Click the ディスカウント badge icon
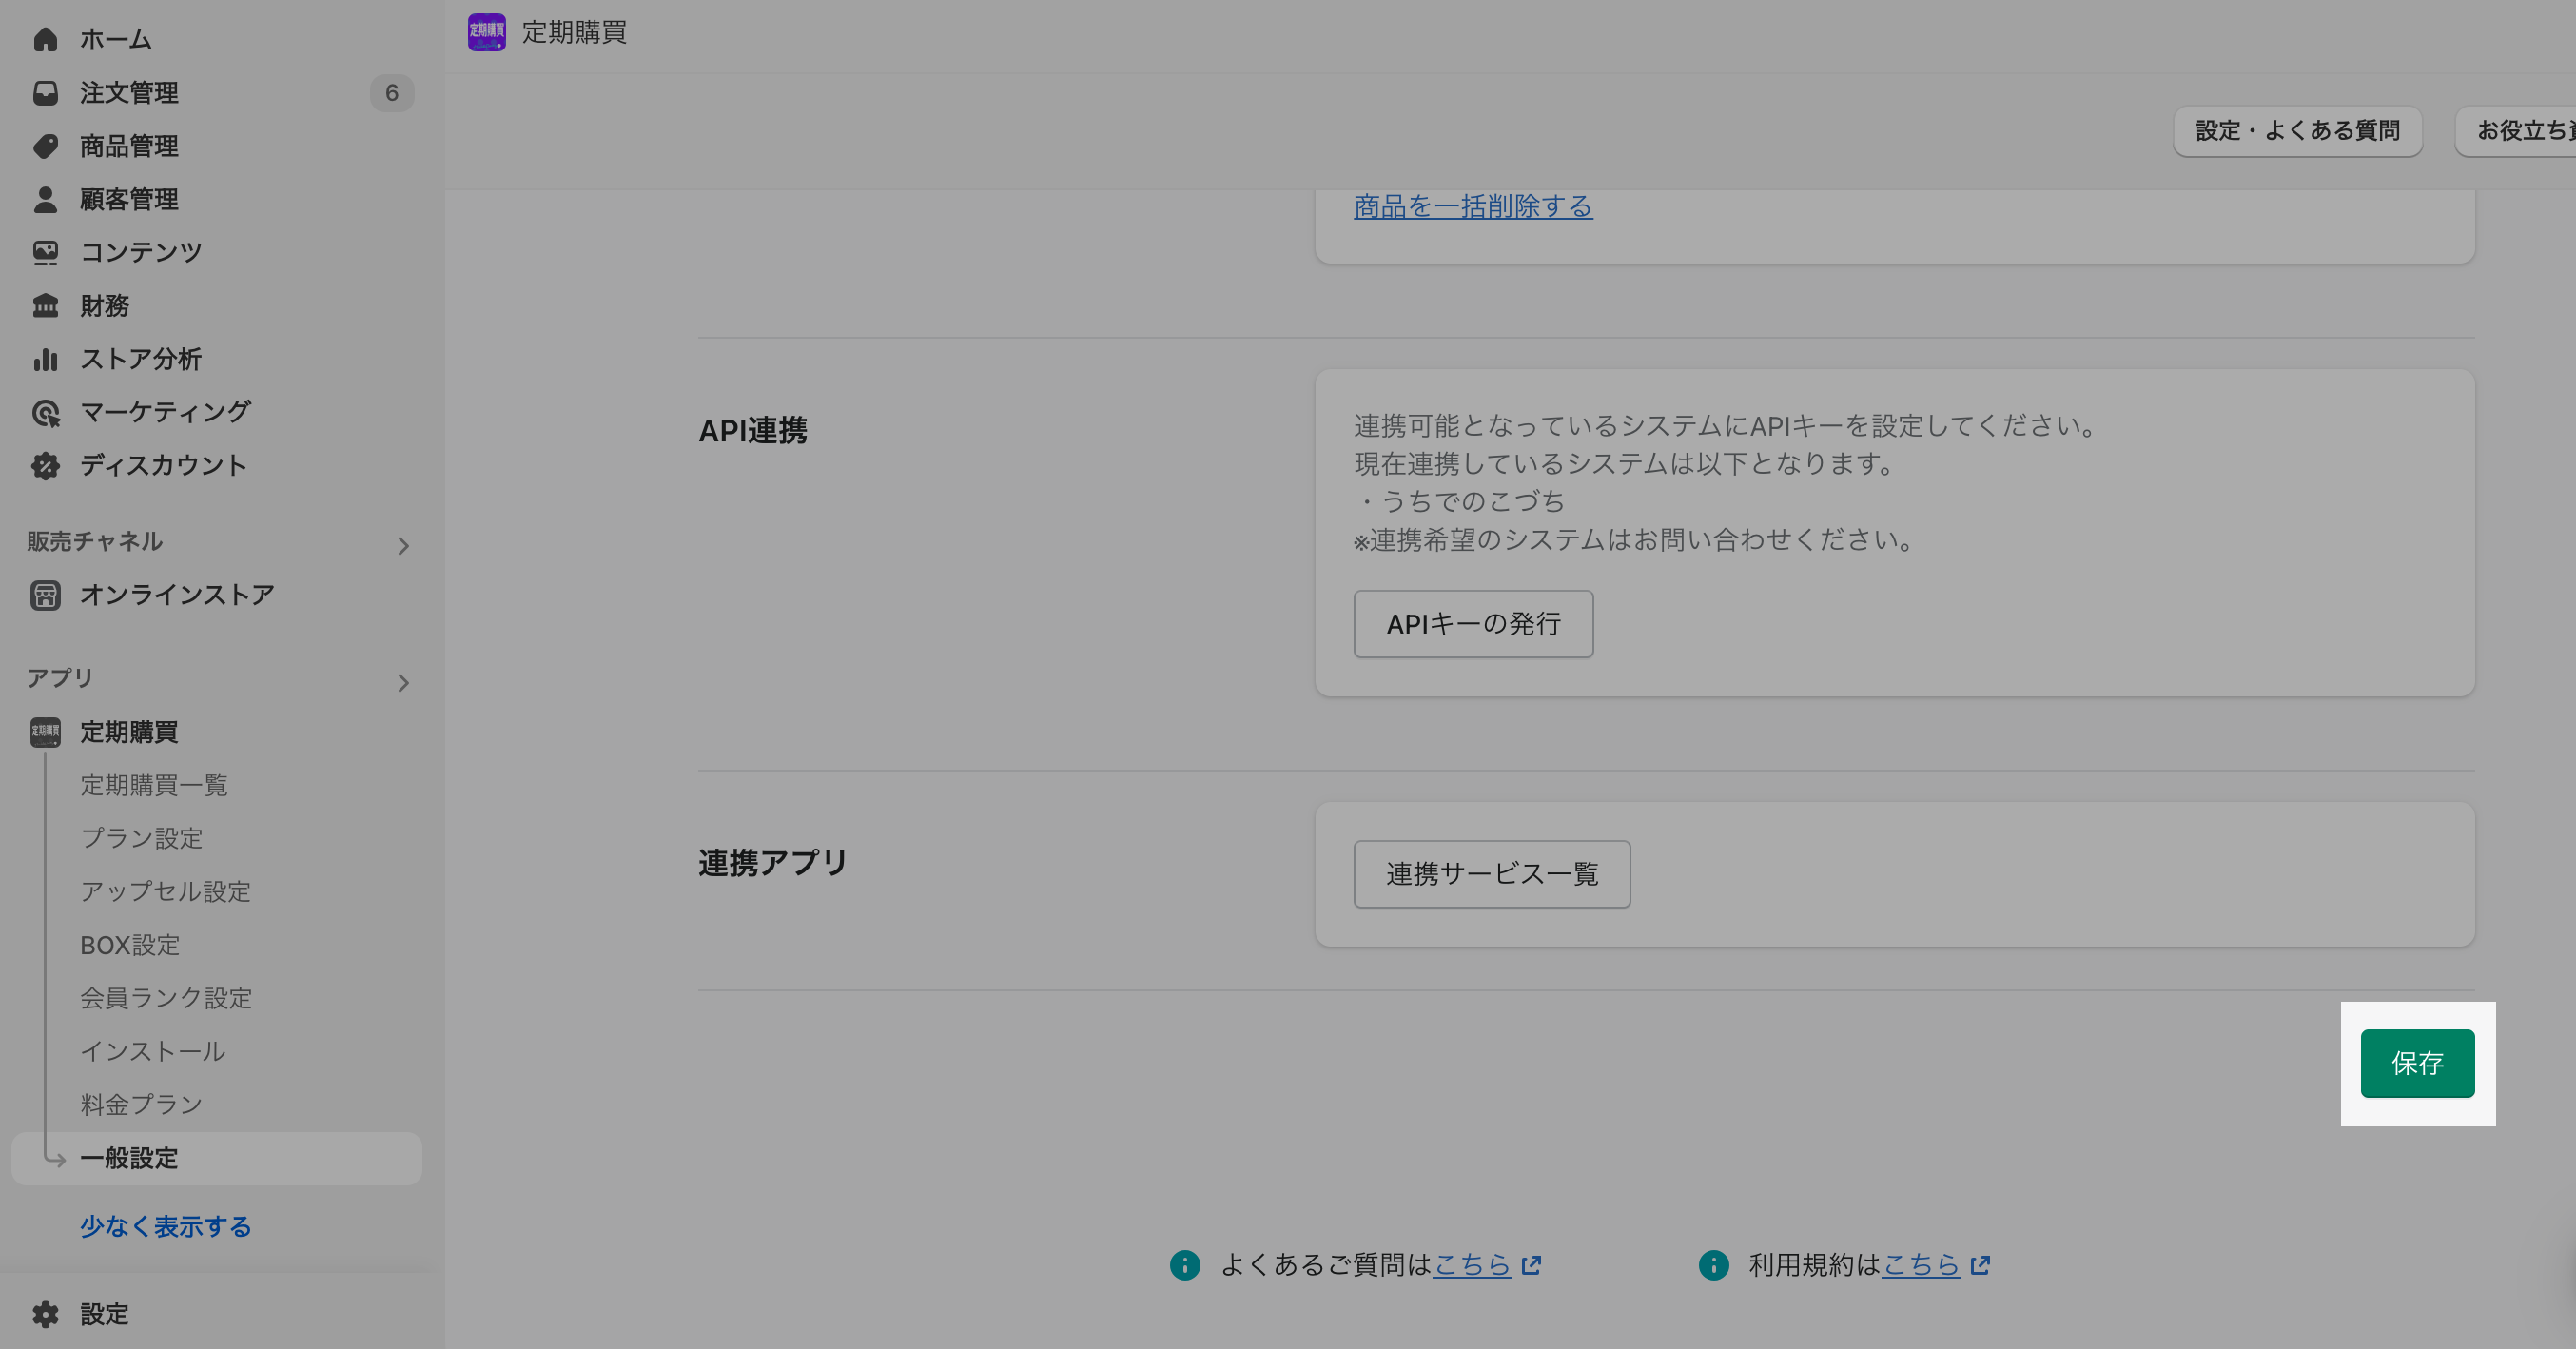 pyautogui.click(x=45, y=465)
